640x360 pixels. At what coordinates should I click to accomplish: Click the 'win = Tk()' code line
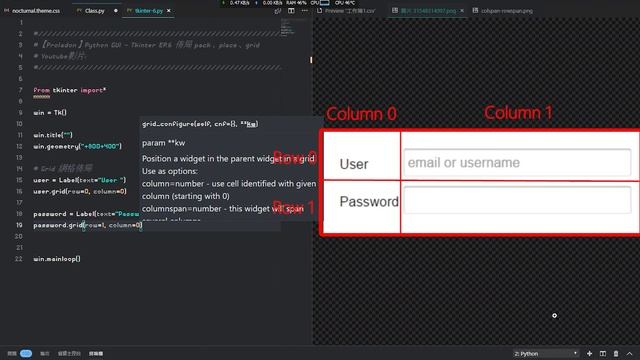[x=50, y=113]
